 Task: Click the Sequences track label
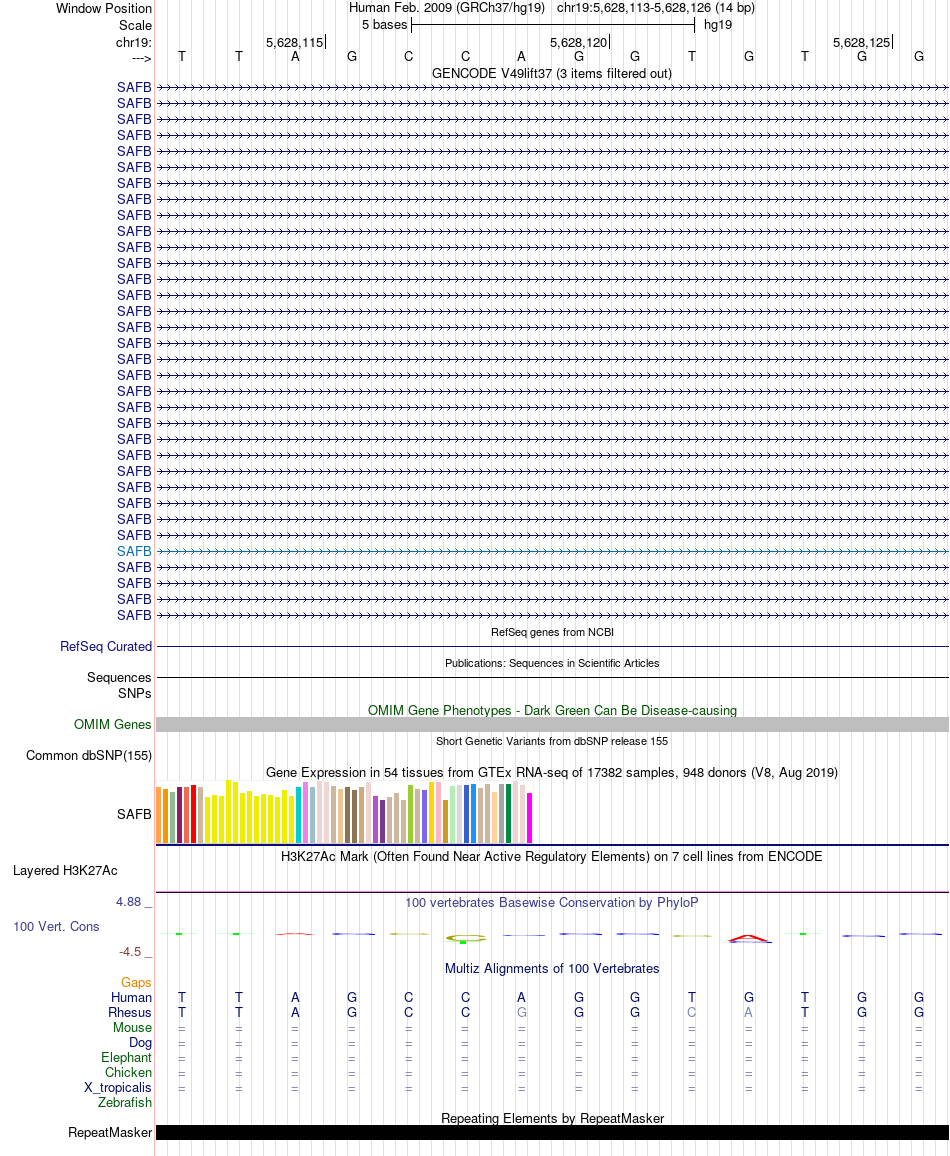tap(119, 678)
